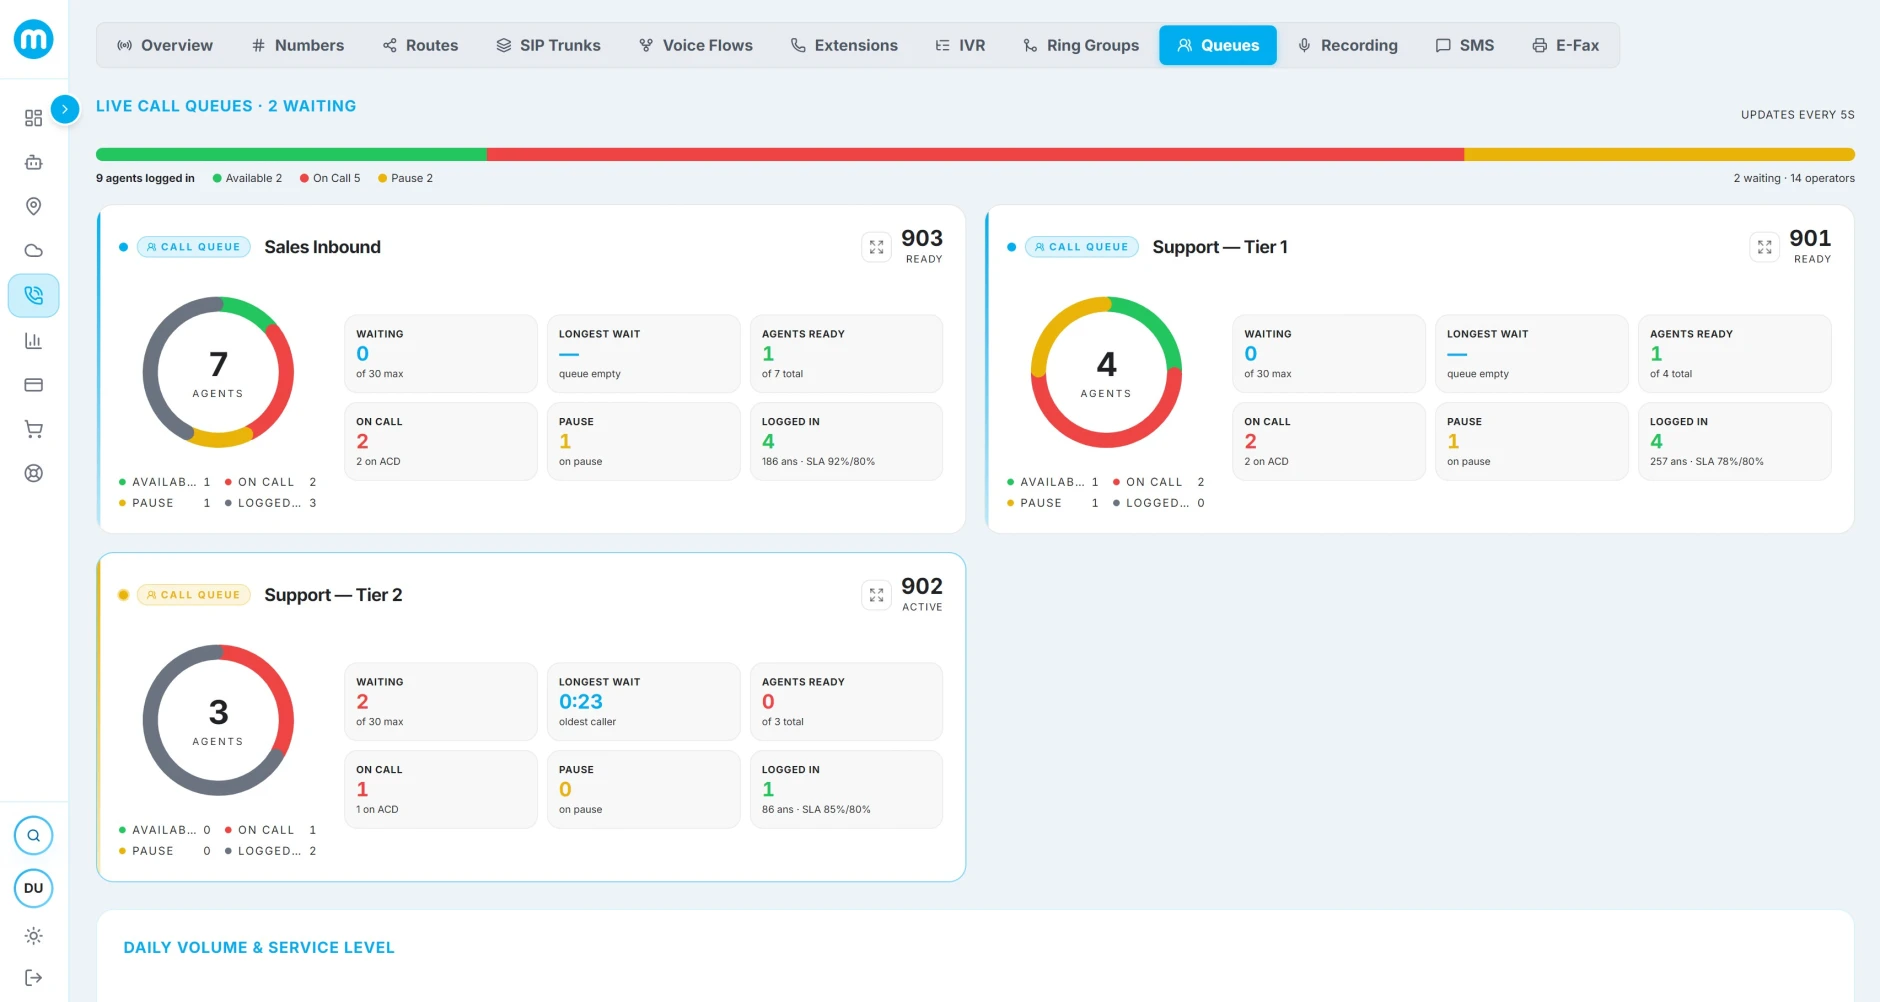Viewport: 1880px width, 1002px height.
Task: Open the E-Fax tab
Action: tap(1566, 45)
